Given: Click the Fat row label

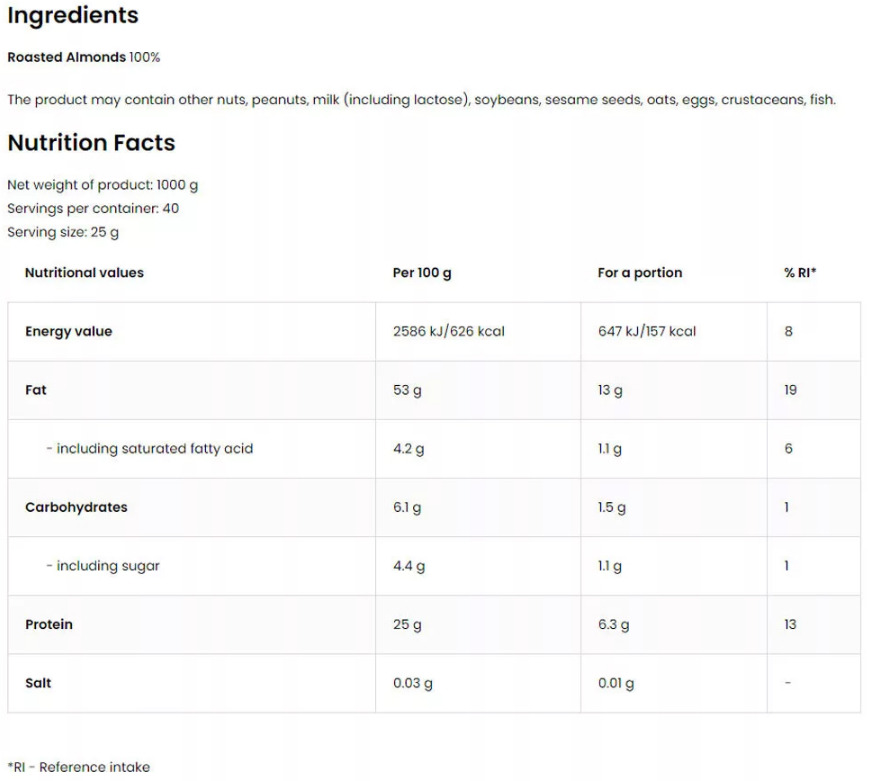Looking at the screenshot, I should pyautogui.click(x=36, y=390).
